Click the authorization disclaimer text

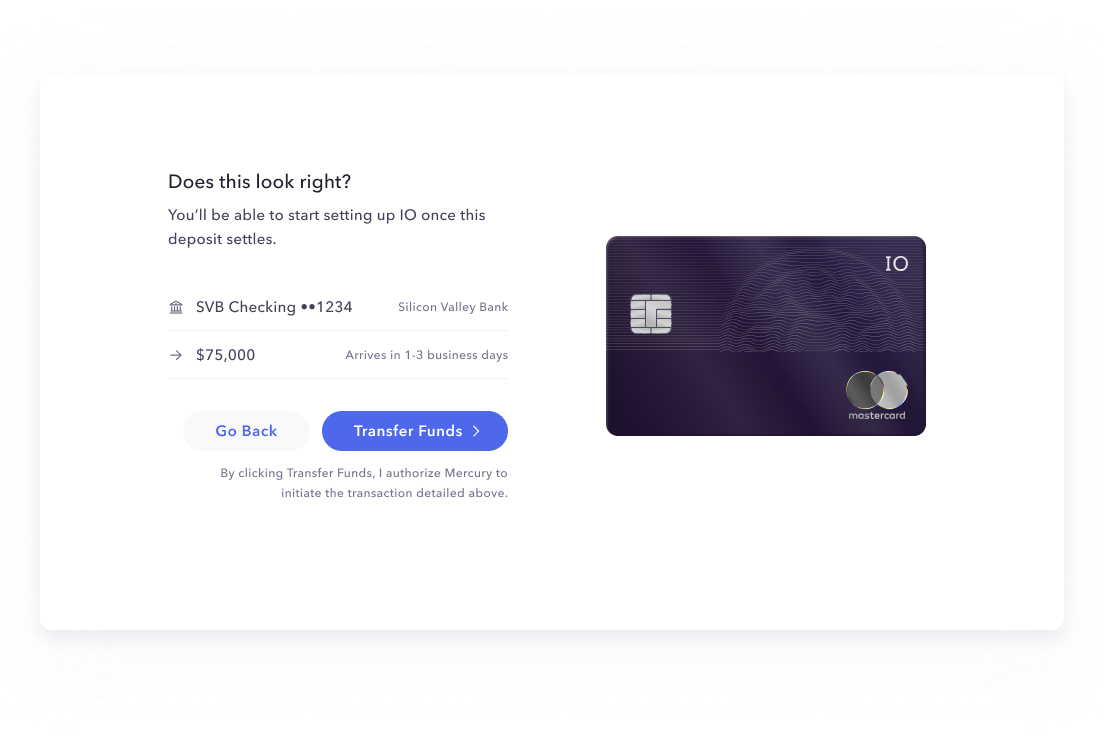click(x=364, y=483)
